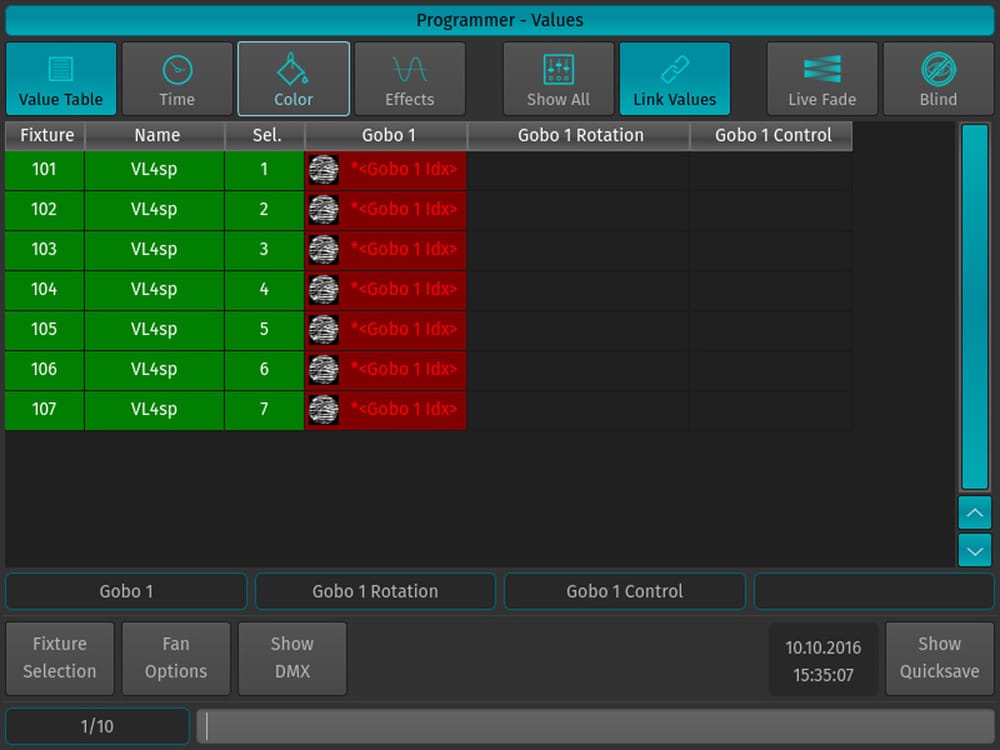Toggle Blind mode on
This screenshot has height=750, width=1000.
(x=938, y=79)
